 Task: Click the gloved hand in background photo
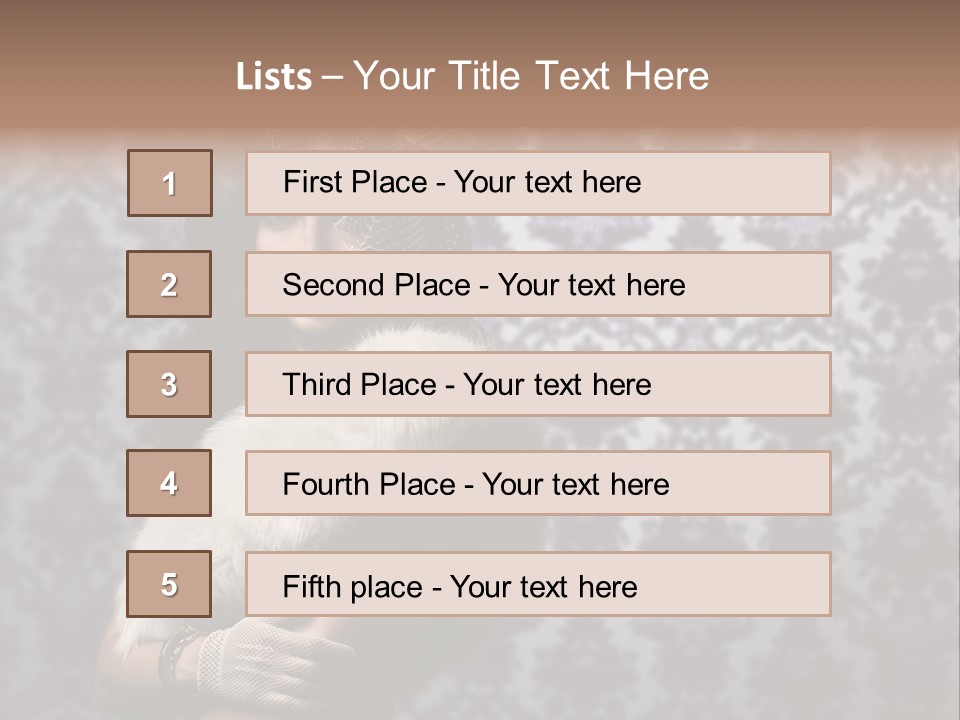click(x=269, y=664)
